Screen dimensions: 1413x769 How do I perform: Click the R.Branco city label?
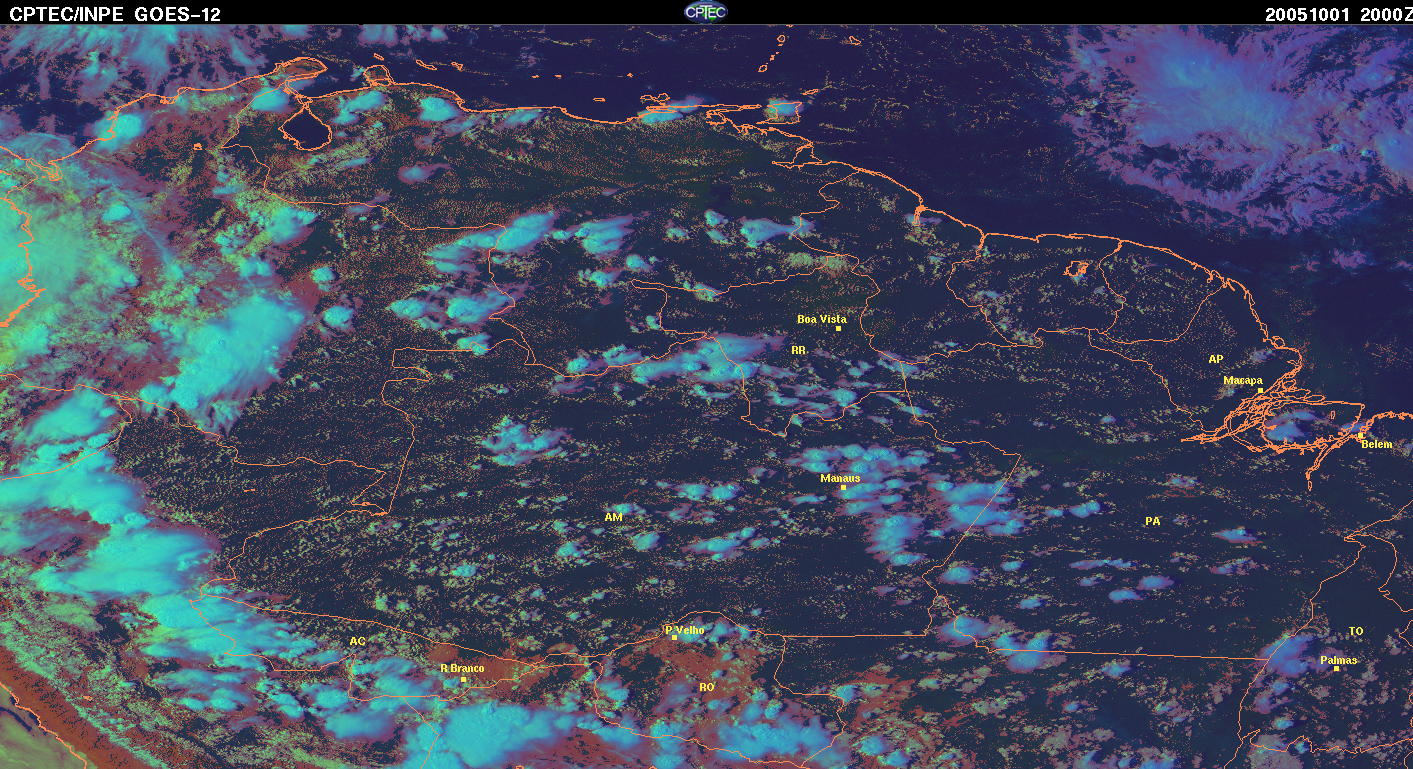click(x=462, y=668)
